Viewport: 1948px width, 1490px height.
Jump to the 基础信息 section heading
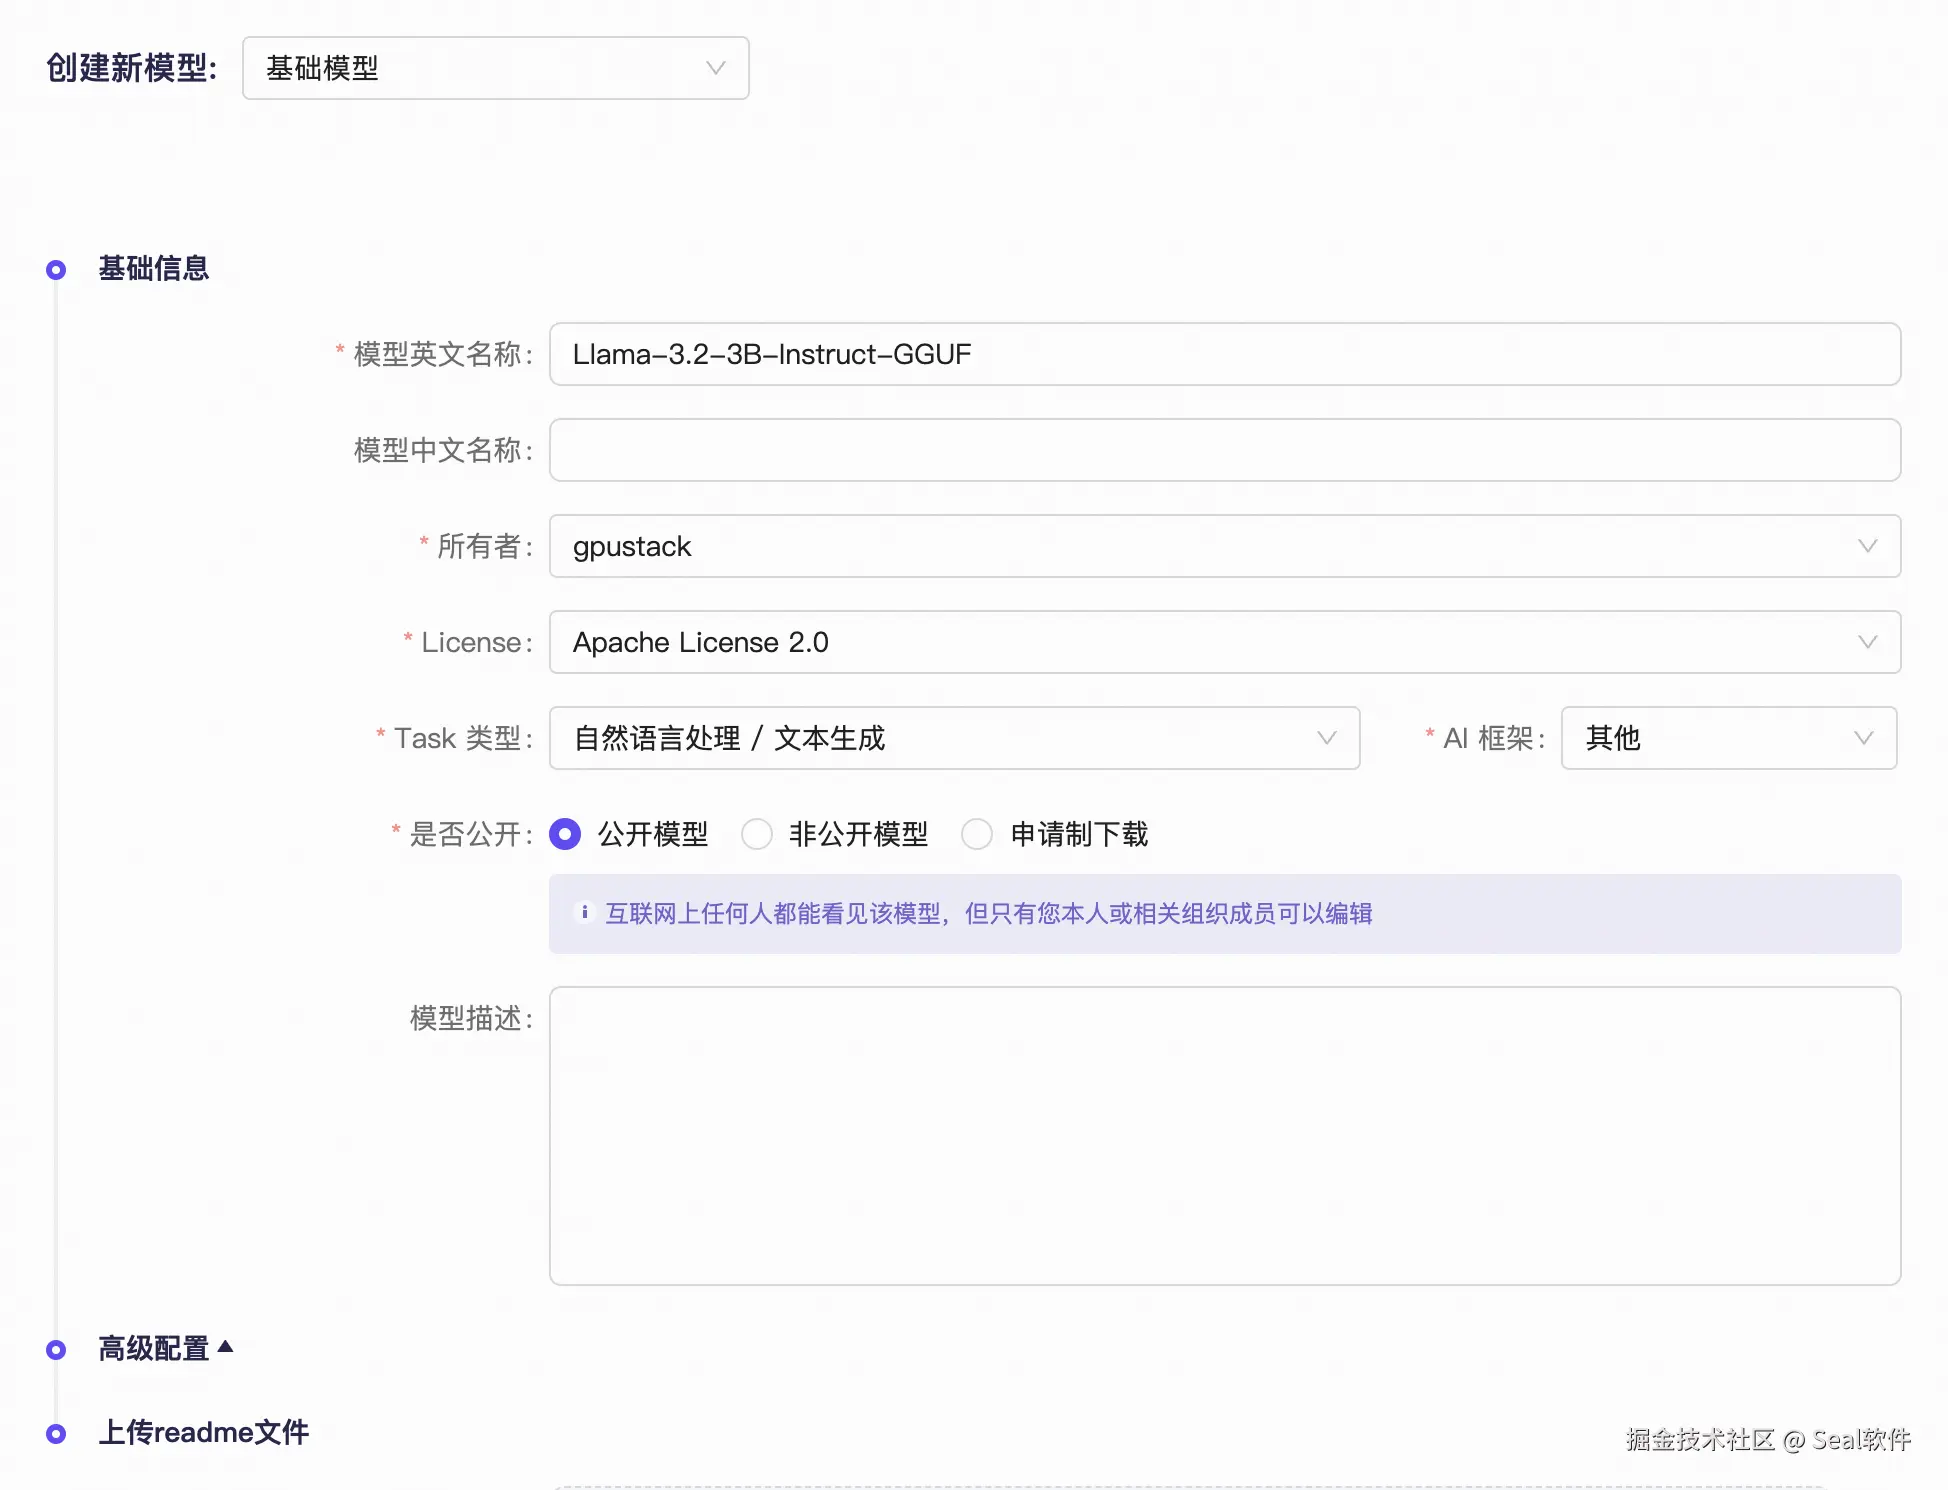(x=154, y=269)
